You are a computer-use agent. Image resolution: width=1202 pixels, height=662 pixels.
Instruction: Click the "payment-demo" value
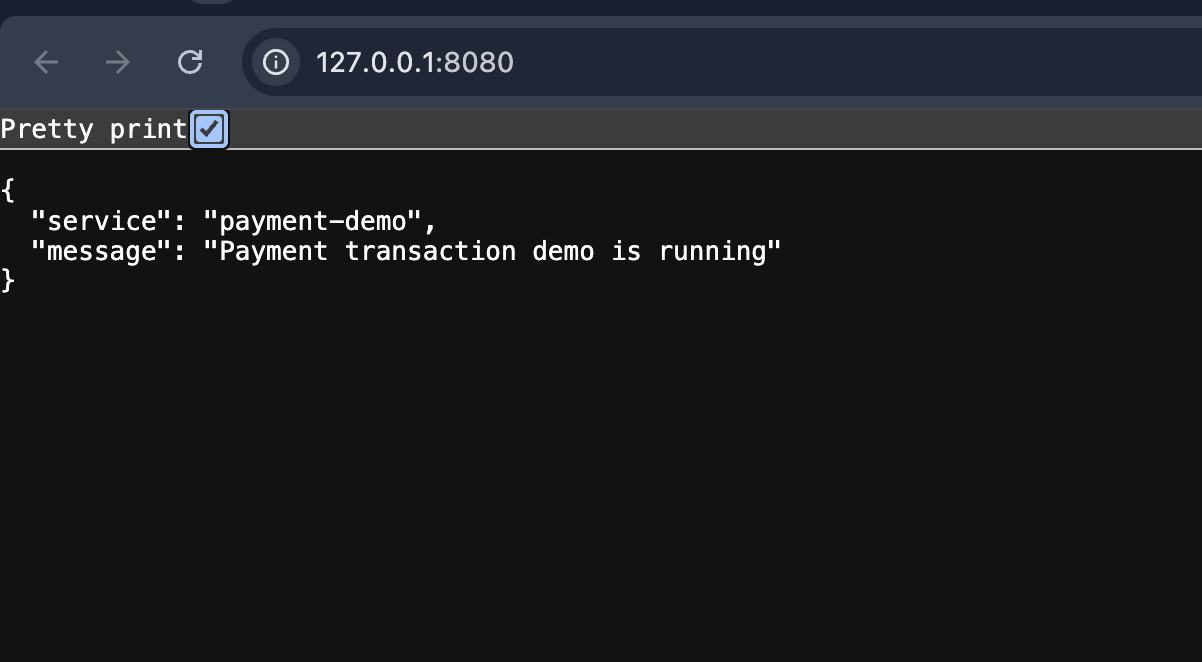point(312,220)
